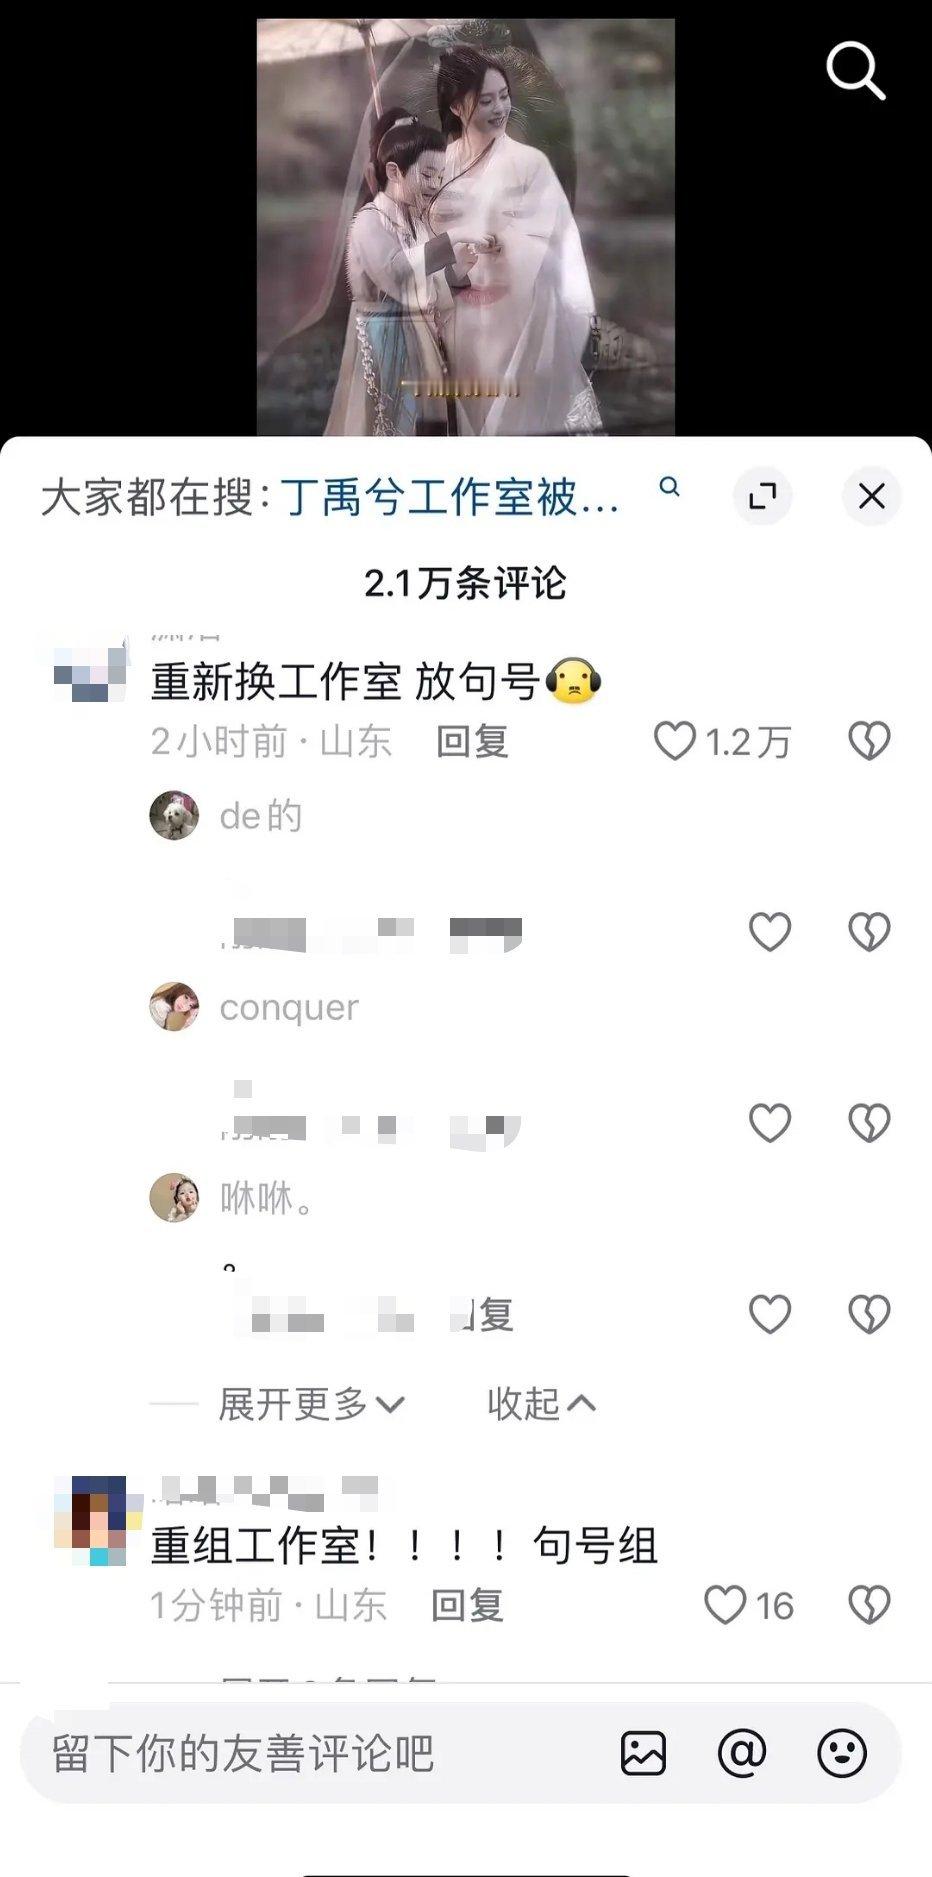Open the emoji picker in comment box
Viewport: 932px width, 1877px height.
pyautogui.click(x=842, y=1753)
